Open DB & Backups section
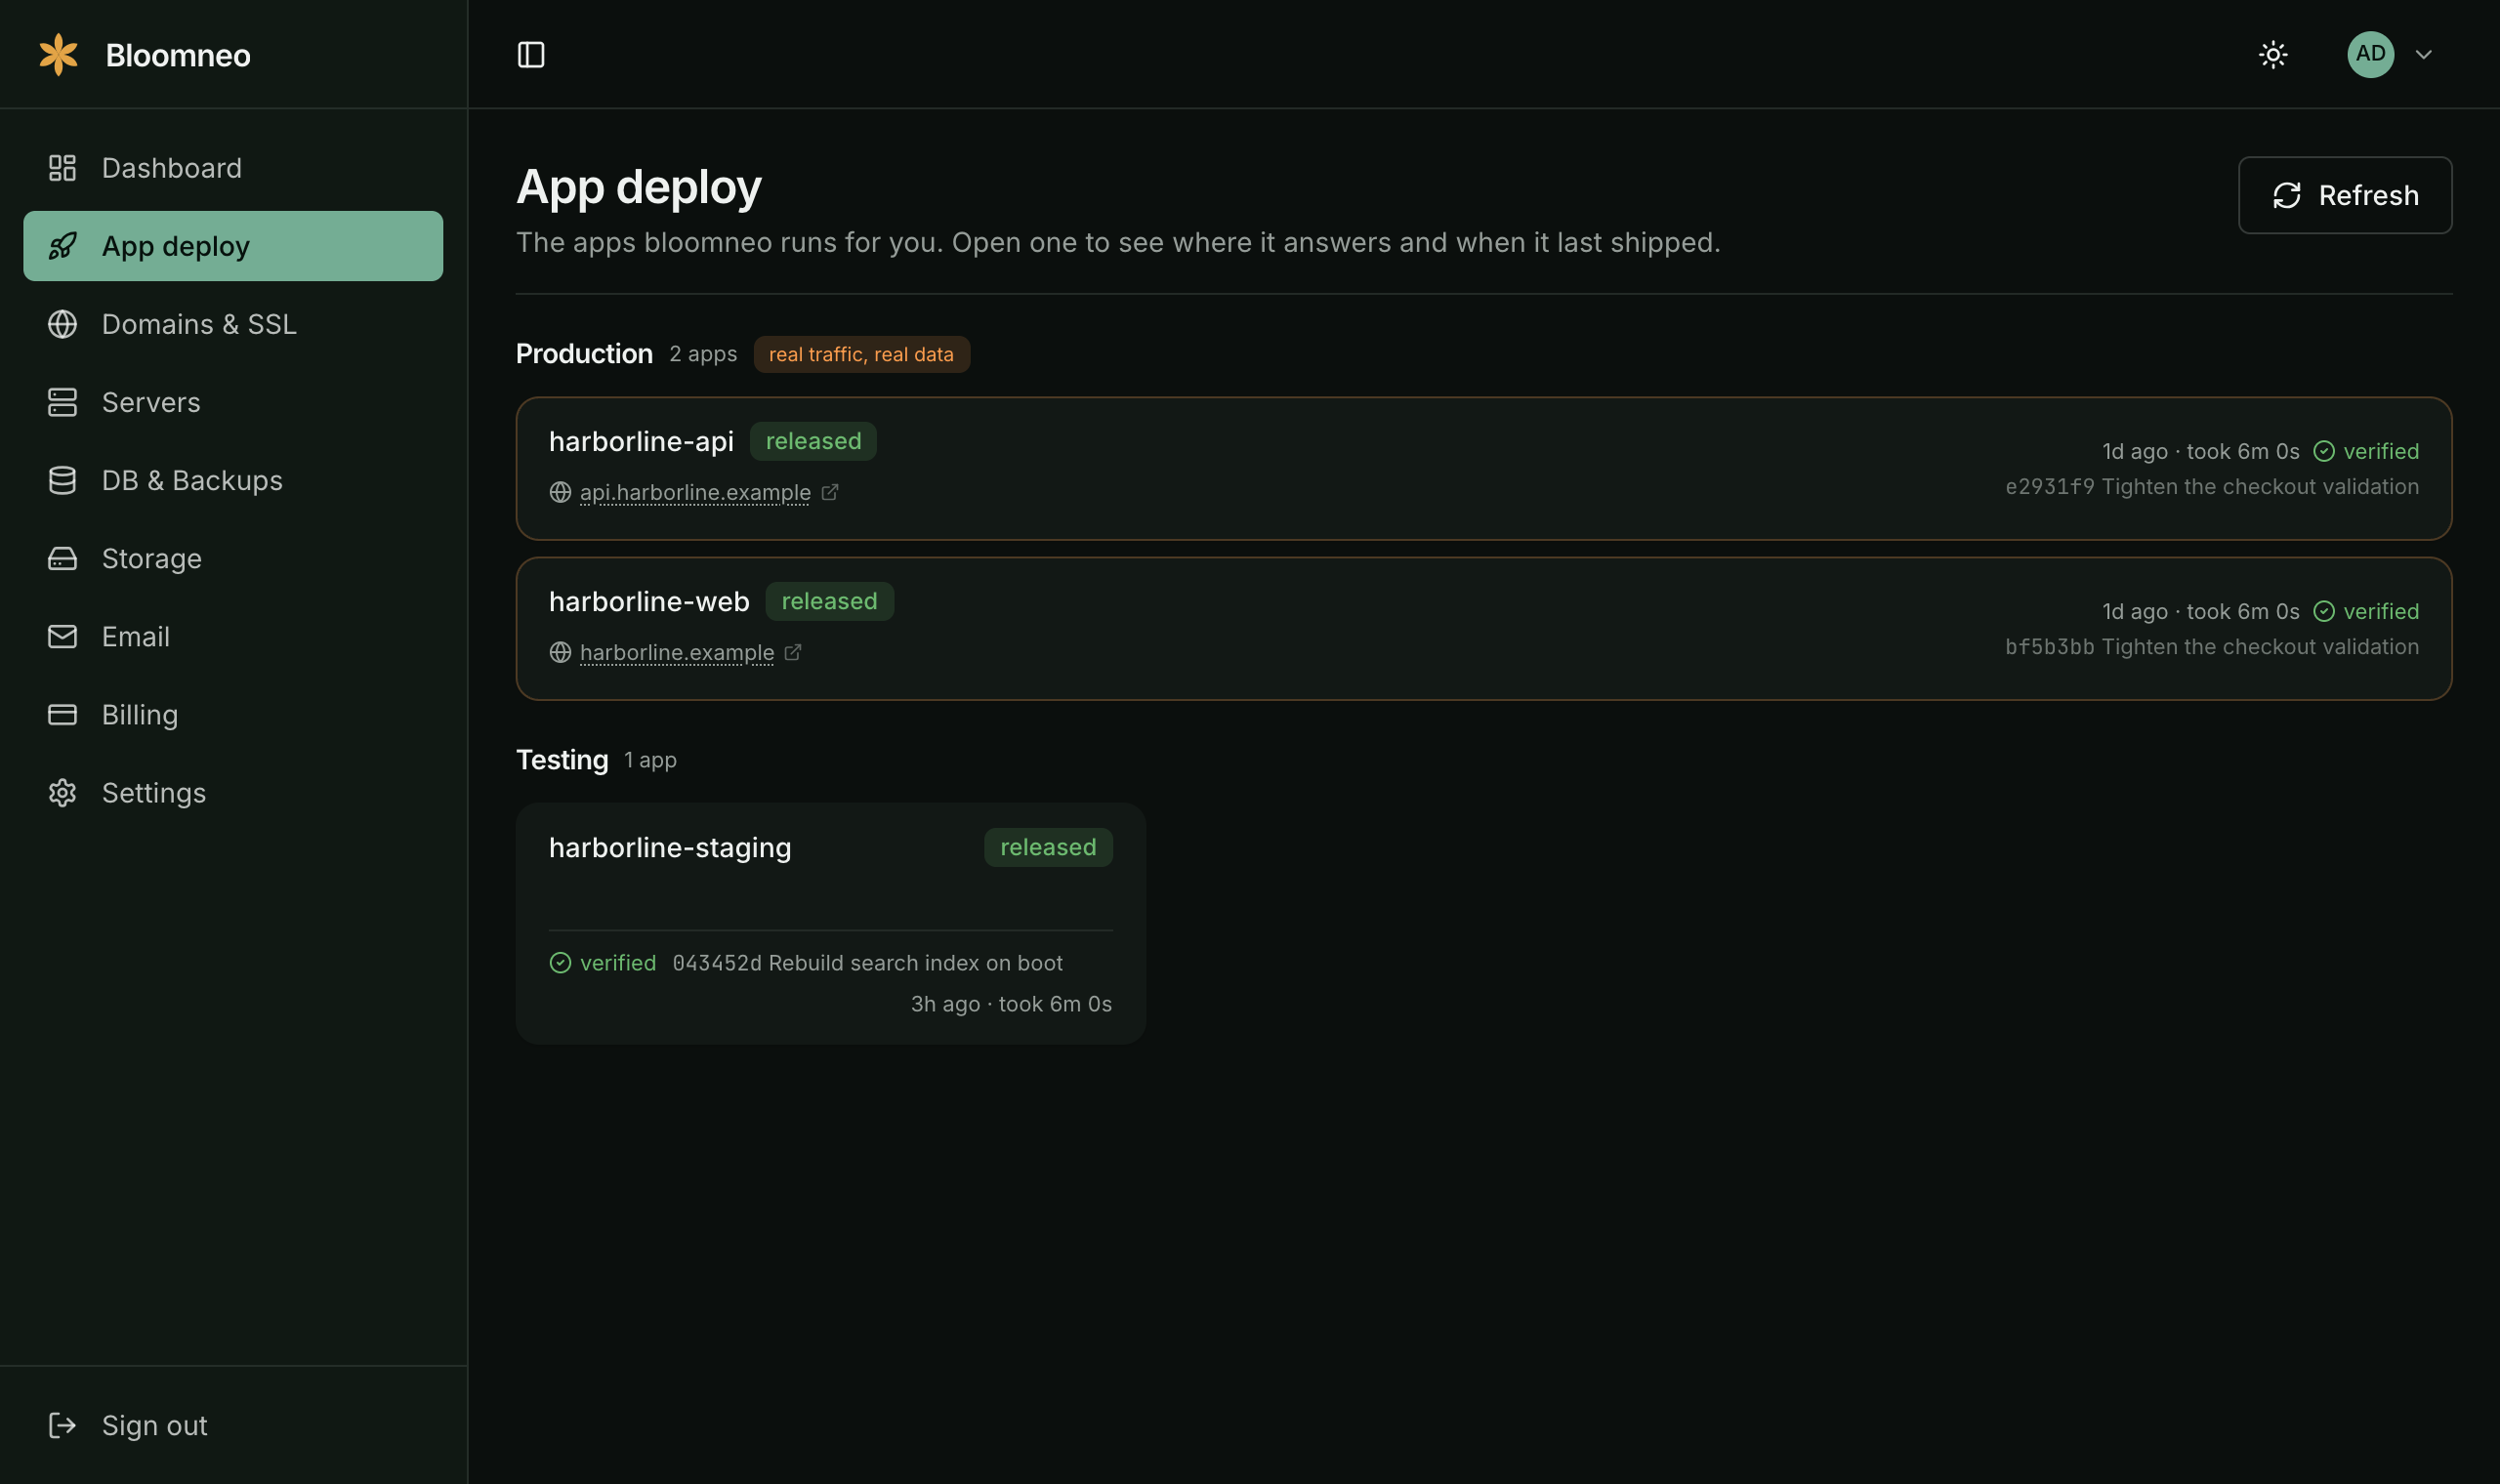2500x1484 pixels. pyautogui.click(x=233, y=480)
